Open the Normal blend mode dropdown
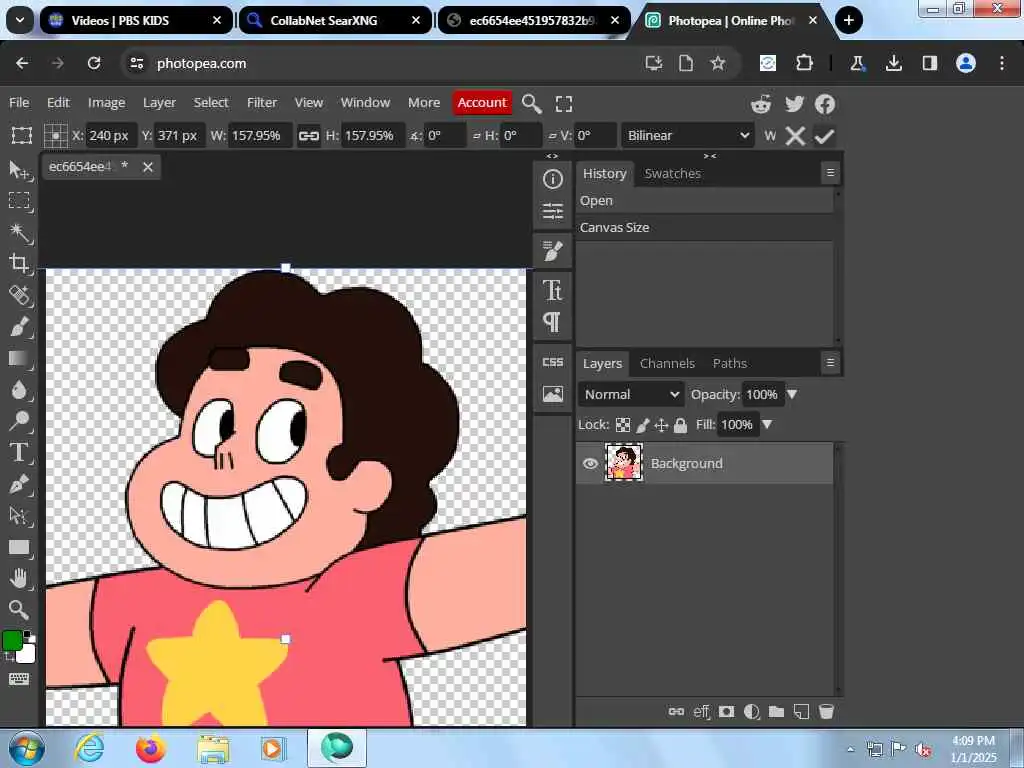This screenshot has width=1024, height=768. pyautogui.click(x=631, y=394)
